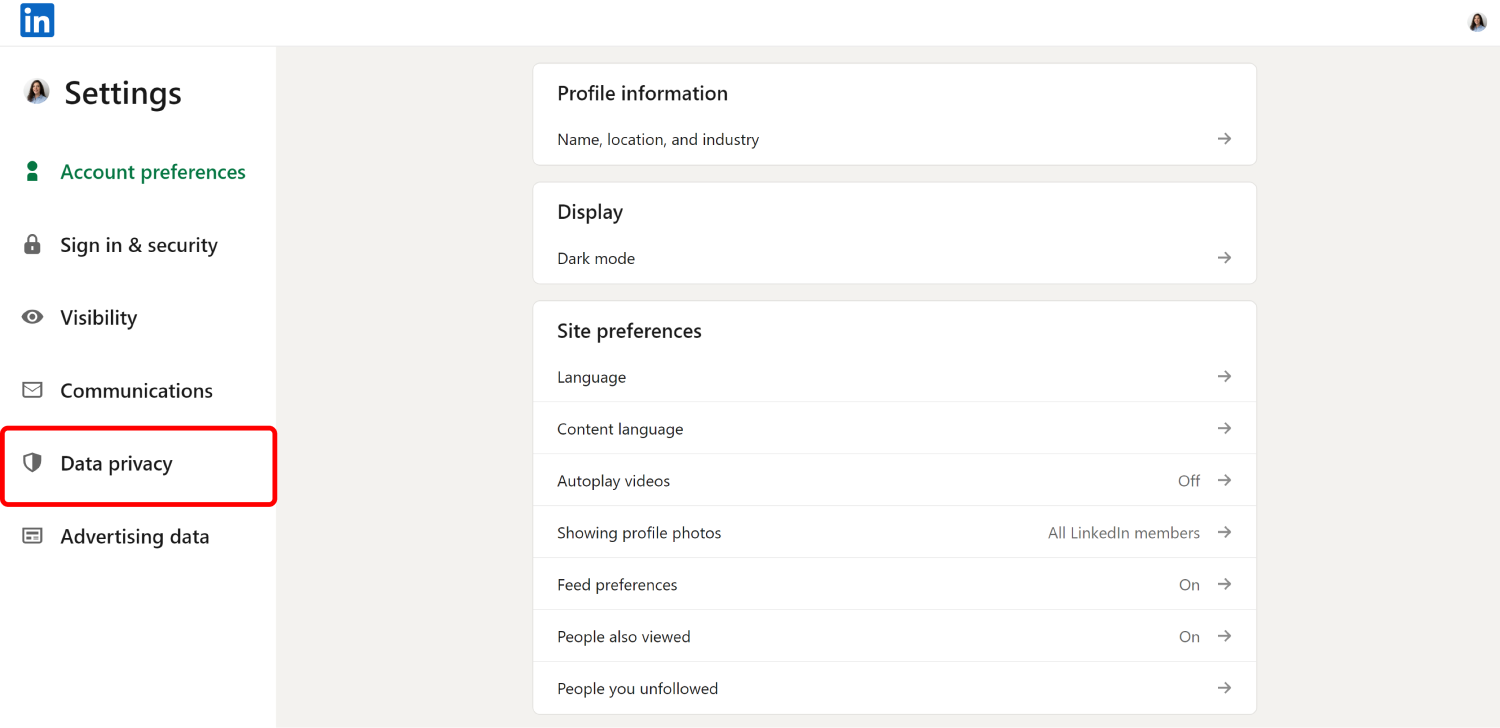The width and height of the screenshot is (1500, 728).
Task: Open People you unfollowed list
Action: pyautogui.click(x=637, y=689)
